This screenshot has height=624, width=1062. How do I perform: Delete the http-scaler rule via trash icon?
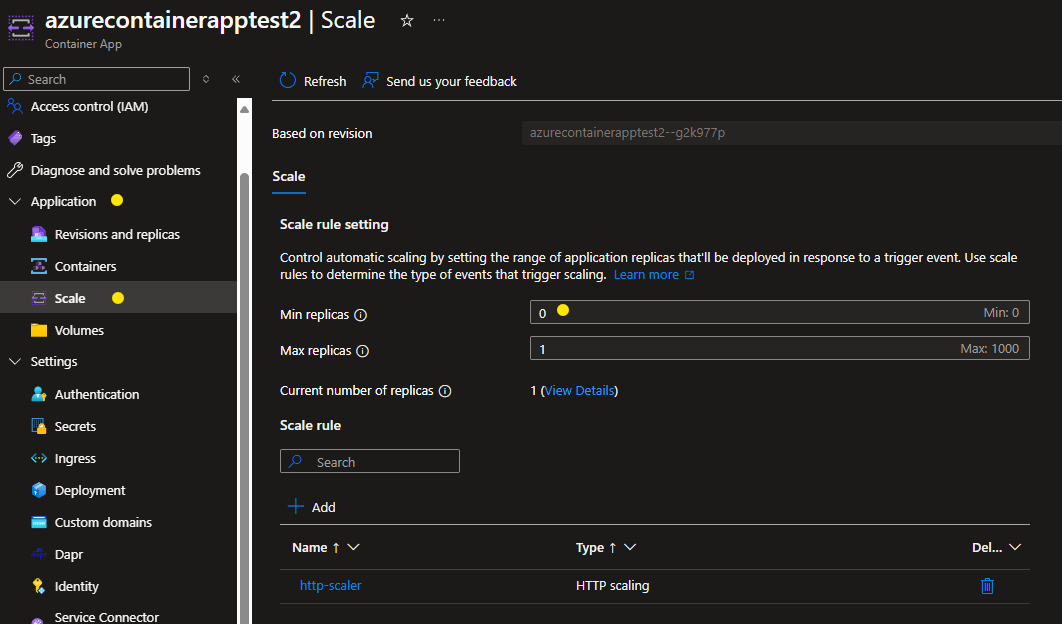pyautogui.click(x=987, y=585)
